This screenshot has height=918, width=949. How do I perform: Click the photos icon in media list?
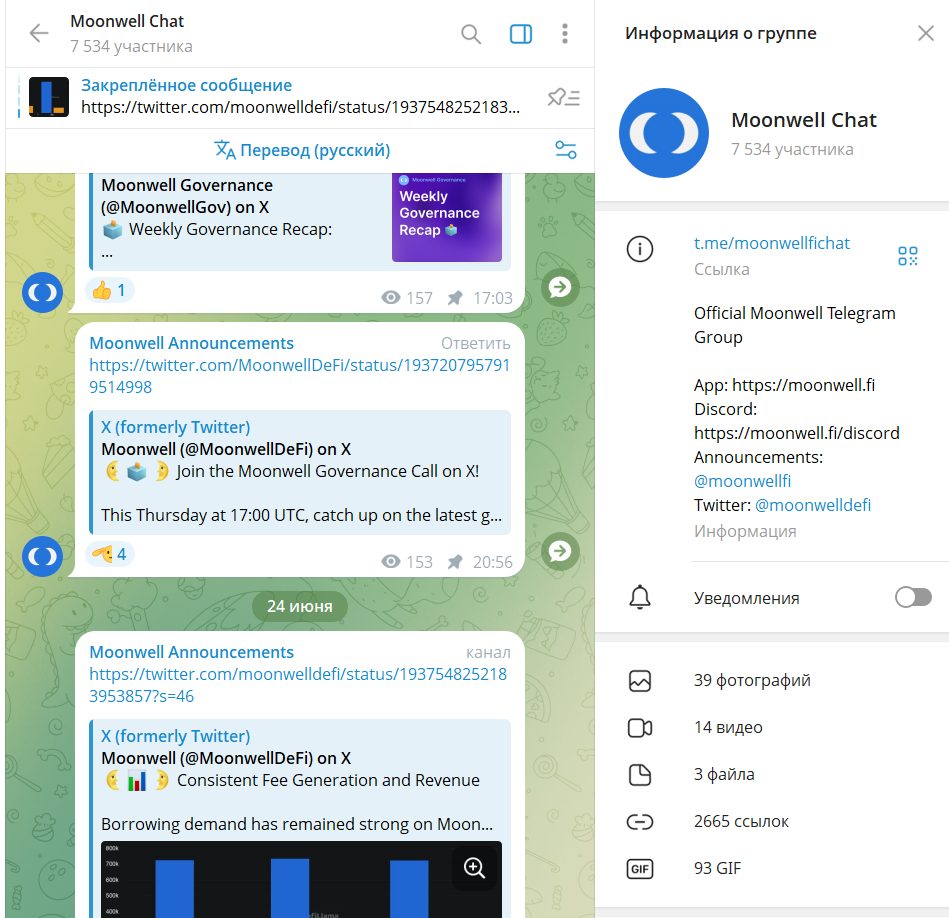pyautogui.click(x=640, y=681)
